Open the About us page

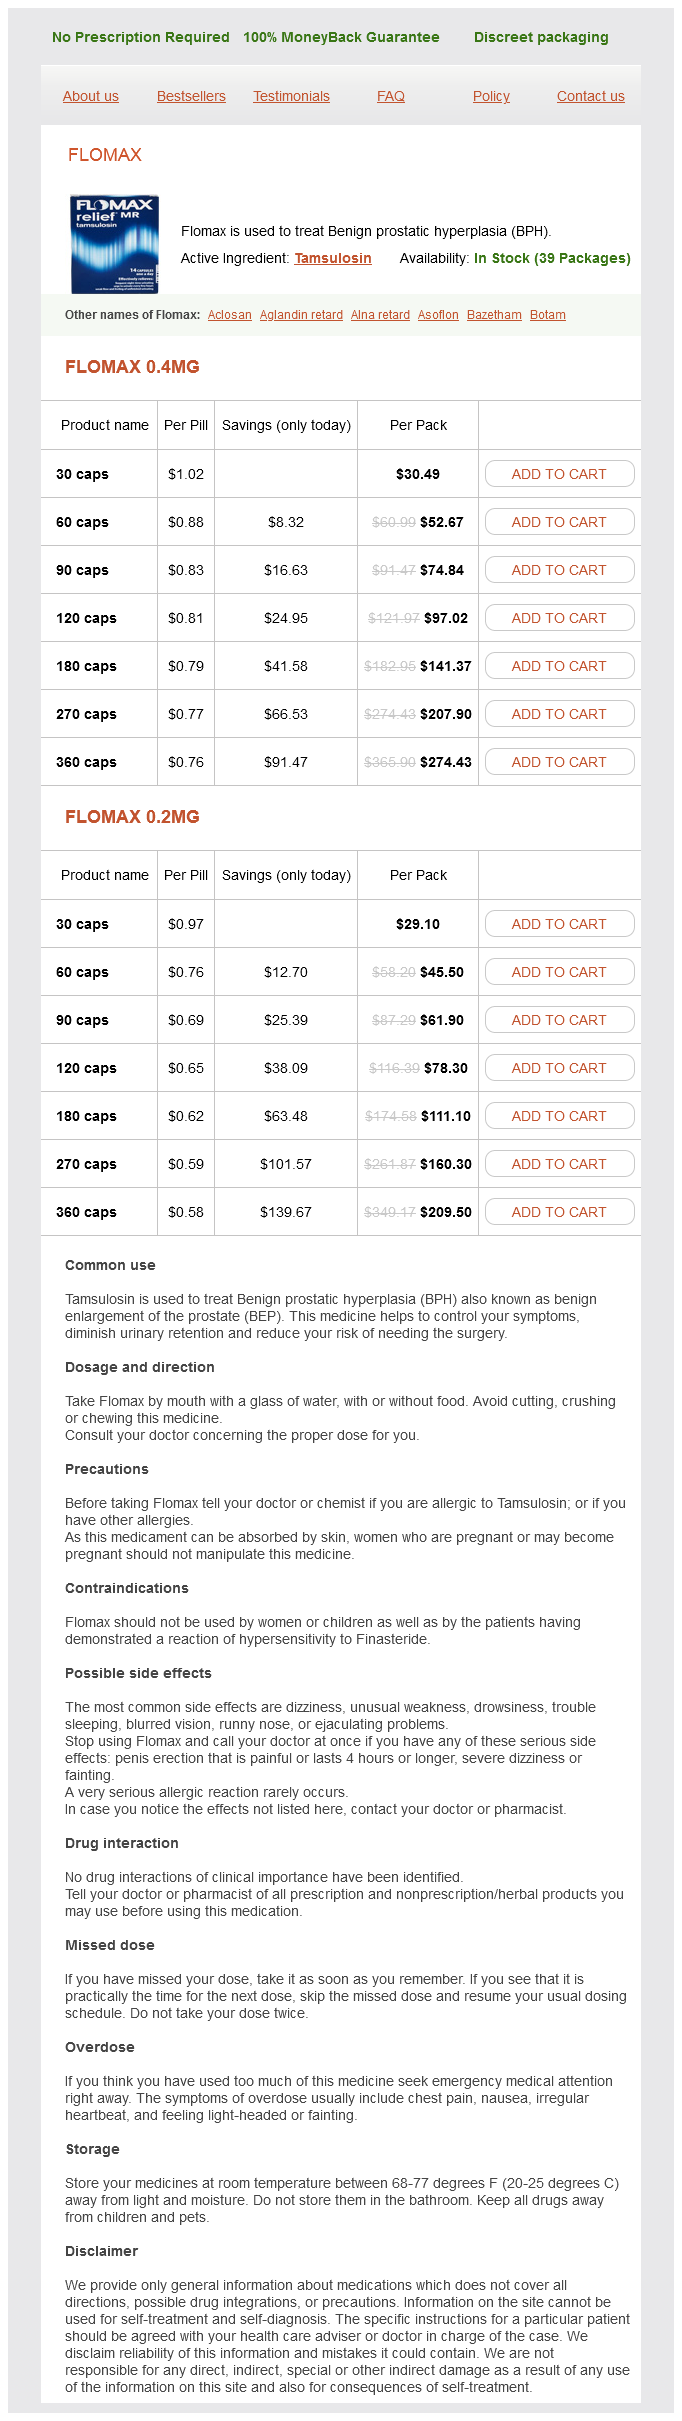pos(91,96)
